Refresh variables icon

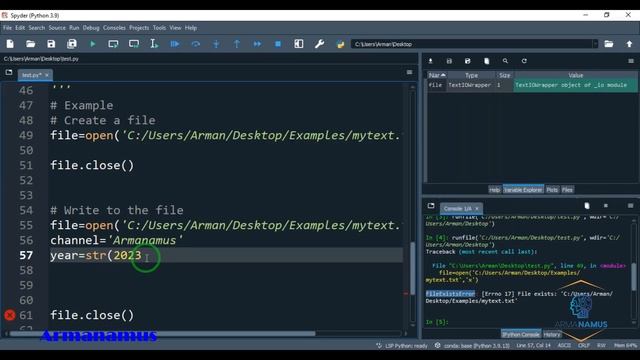(524, 61)
